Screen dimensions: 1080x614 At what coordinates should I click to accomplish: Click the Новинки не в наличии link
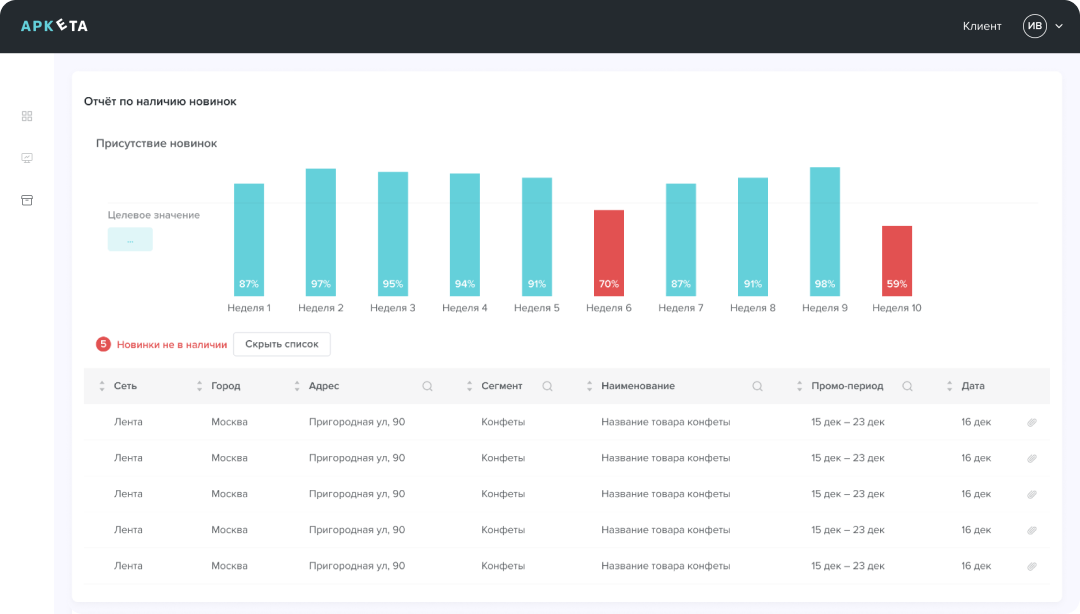(171, 344)
